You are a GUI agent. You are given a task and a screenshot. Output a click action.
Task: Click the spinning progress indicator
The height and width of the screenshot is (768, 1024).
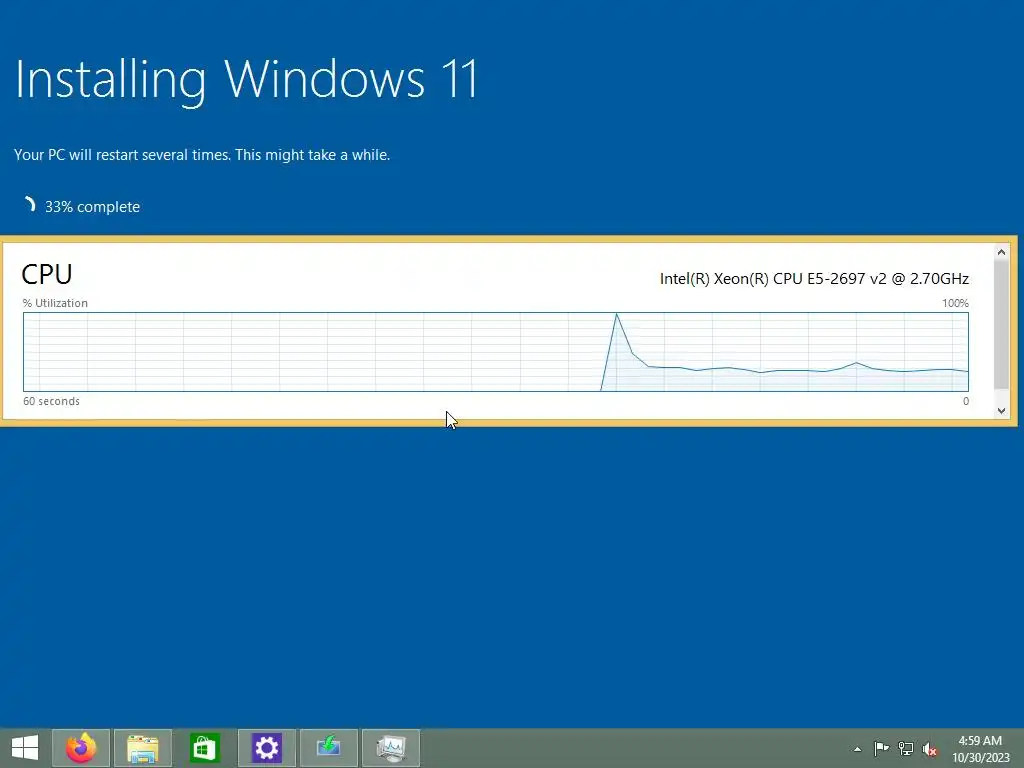tap(28, 206)
